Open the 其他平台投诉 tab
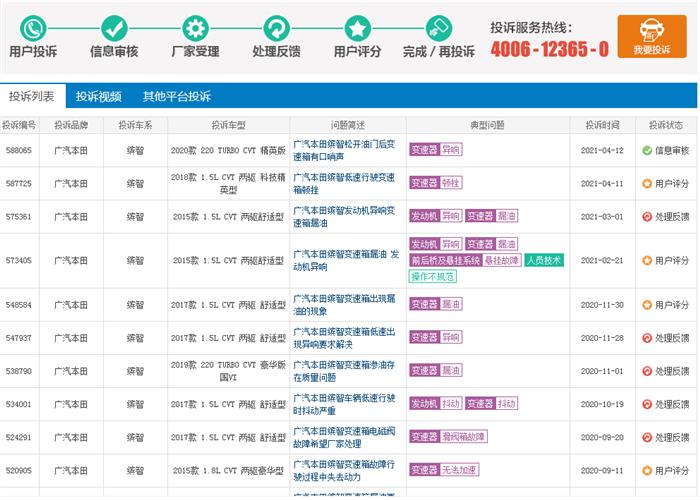This screenshot has height=500, width=700. [x=177, y=96]
